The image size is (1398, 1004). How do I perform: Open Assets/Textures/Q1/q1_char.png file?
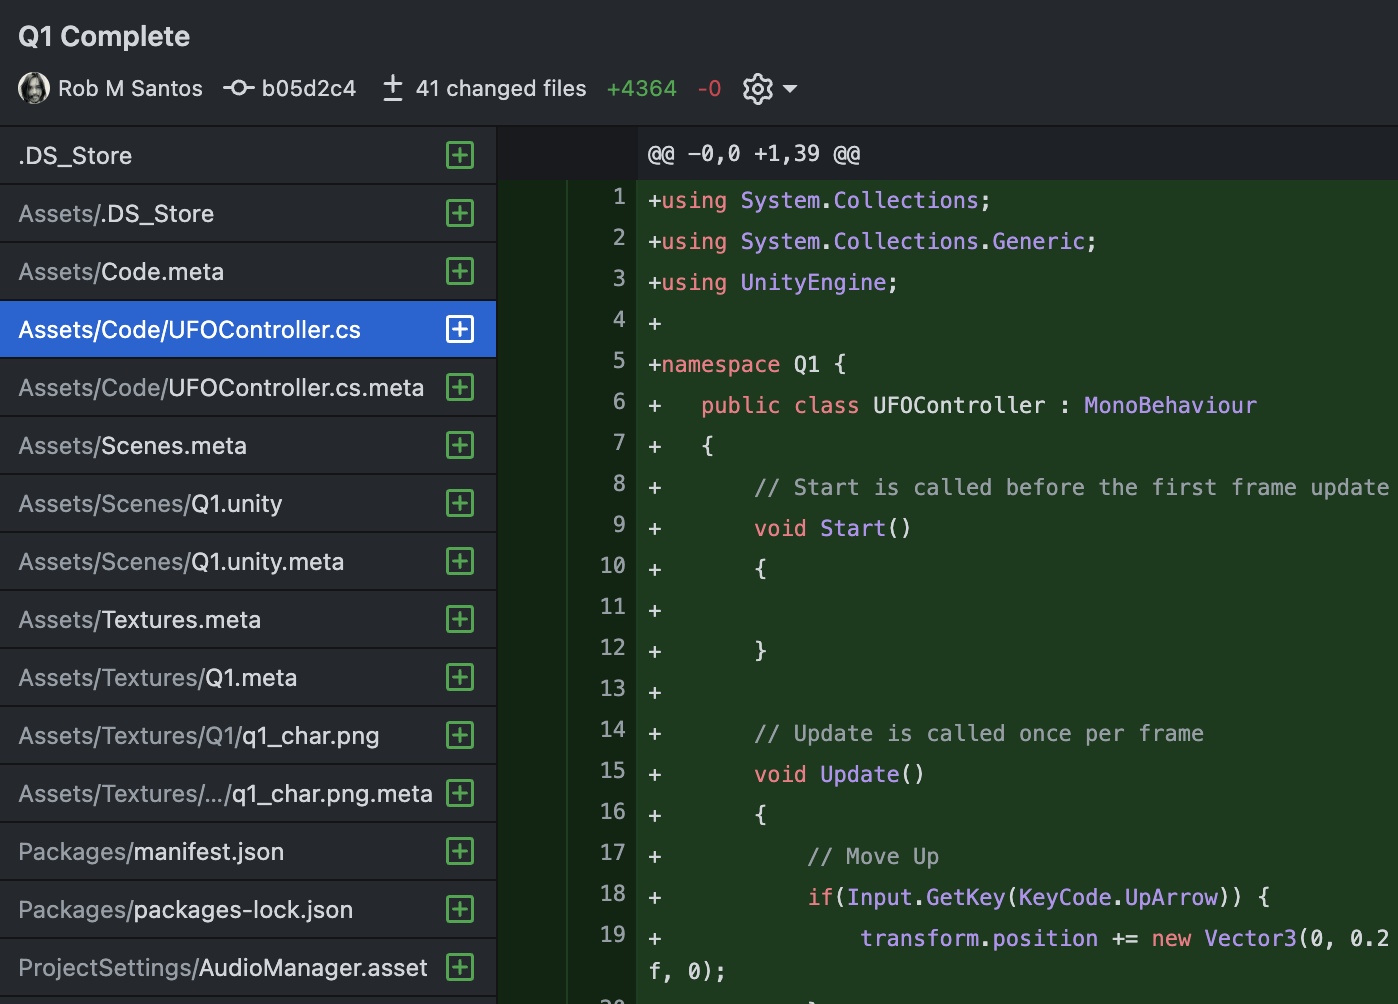(199, 736)
